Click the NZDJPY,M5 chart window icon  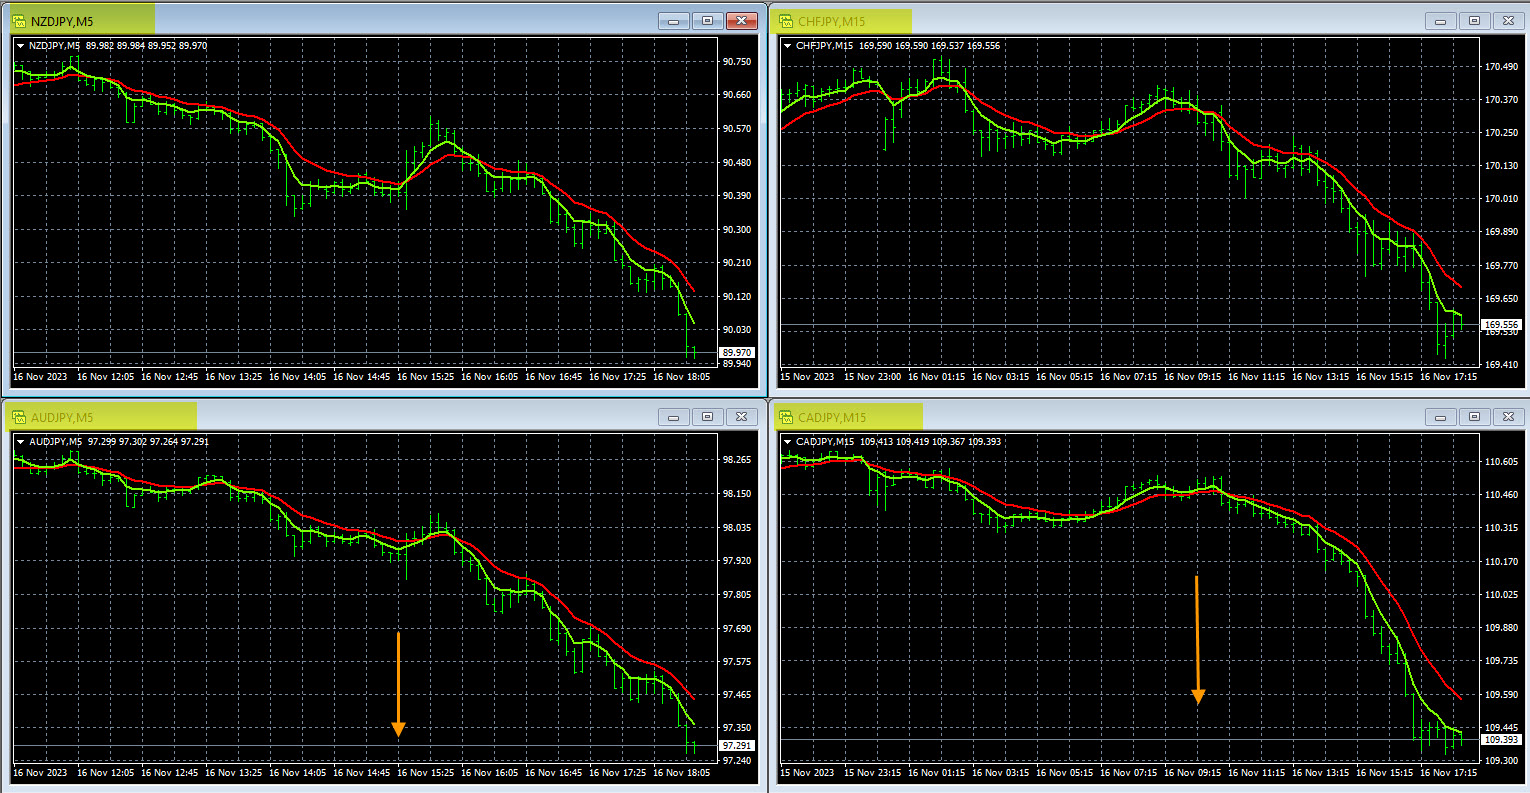pos(18,21)
